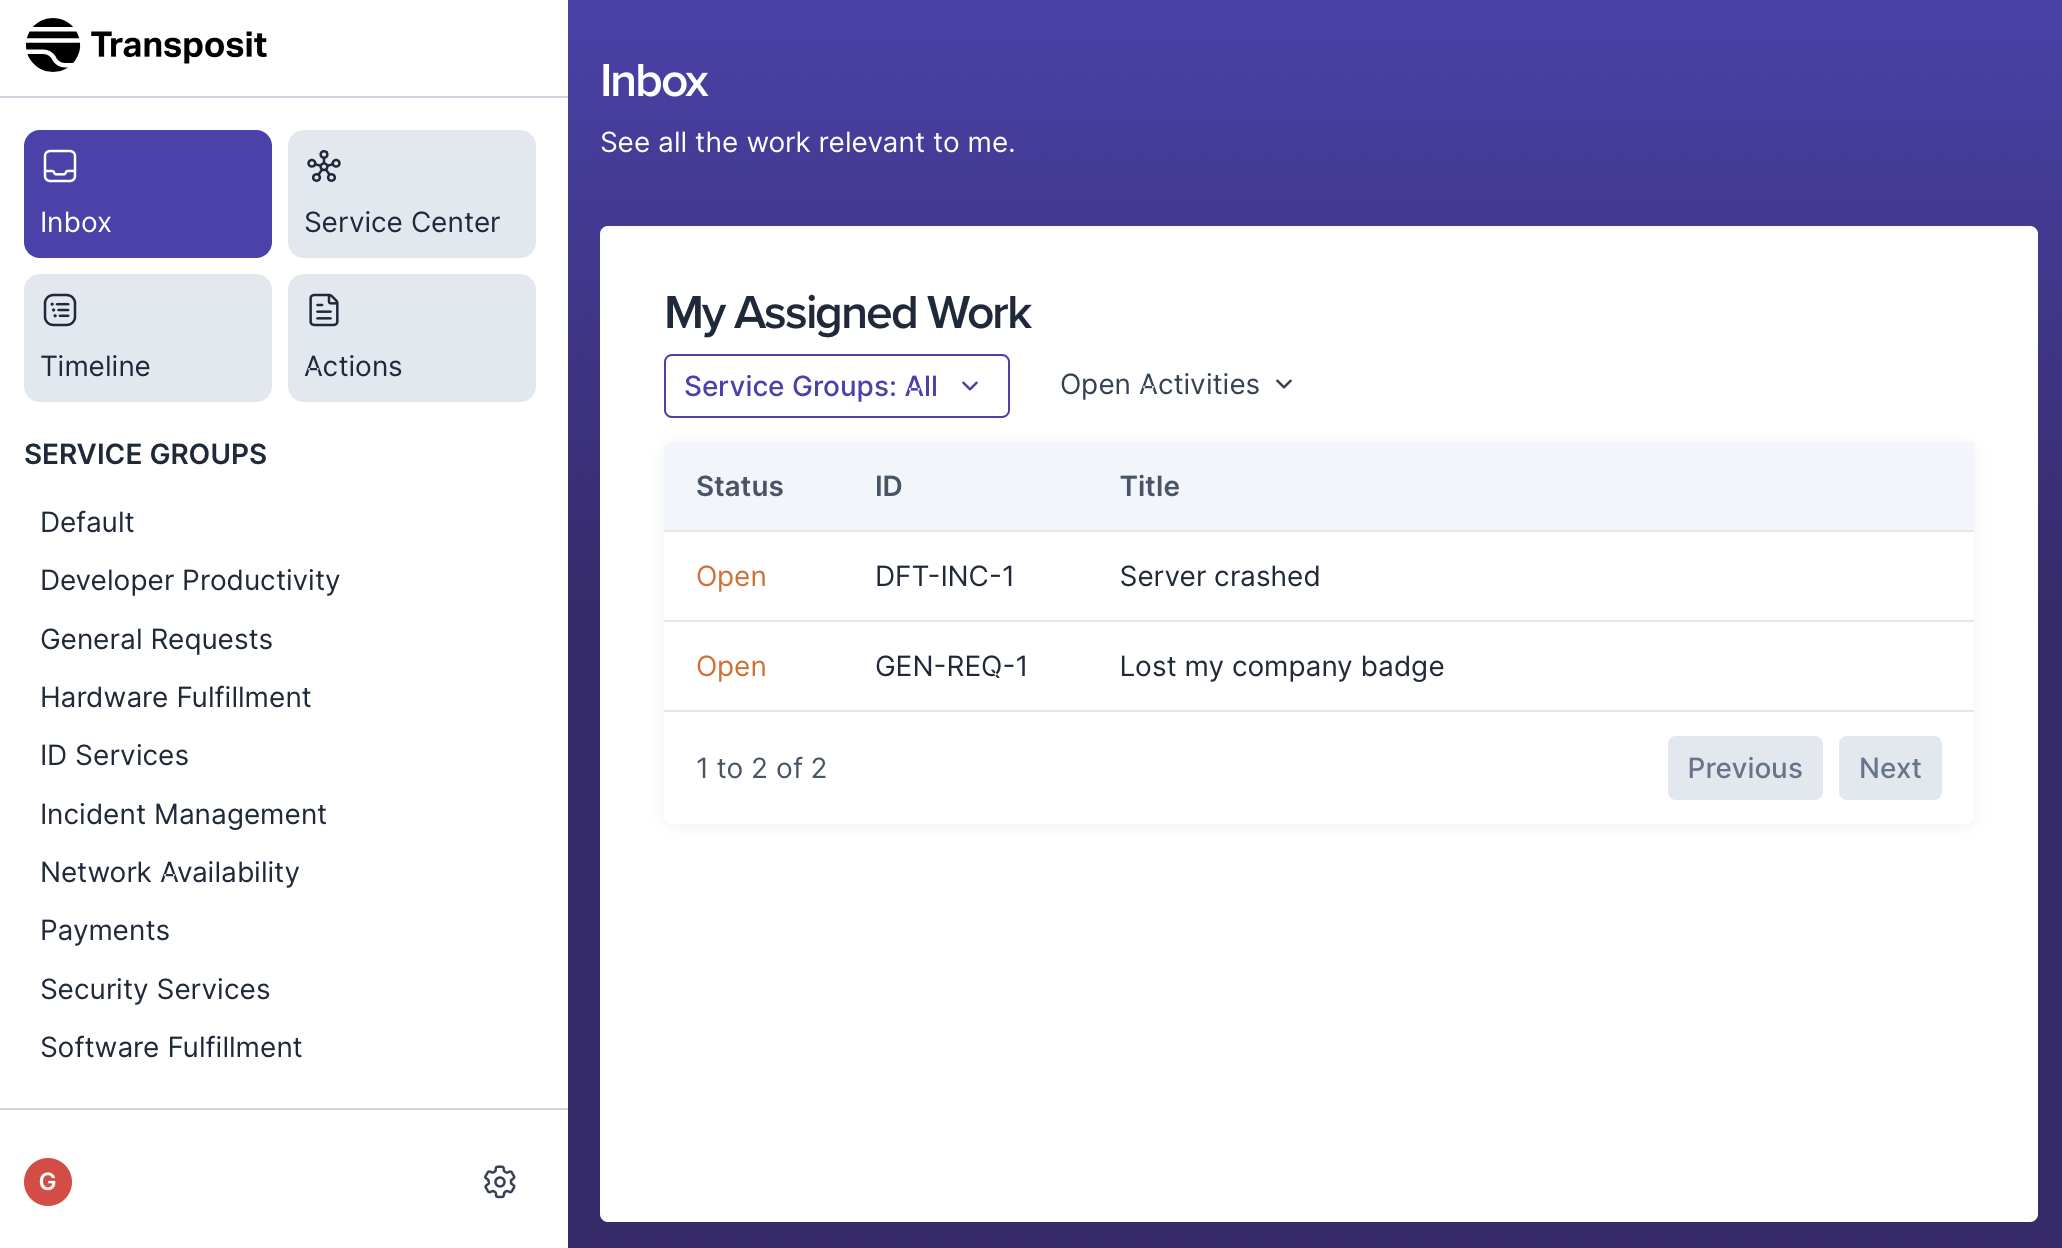Switch to the Timeline tab
The width and height of the screenshot is (2062, 1248).
[147, 338]
